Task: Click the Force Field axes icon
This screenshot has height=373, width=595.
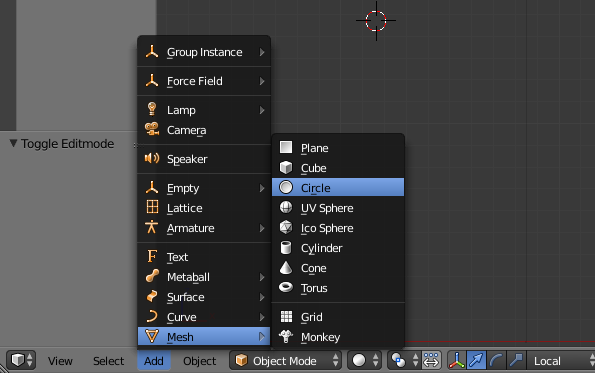Action: coord(152,81)
